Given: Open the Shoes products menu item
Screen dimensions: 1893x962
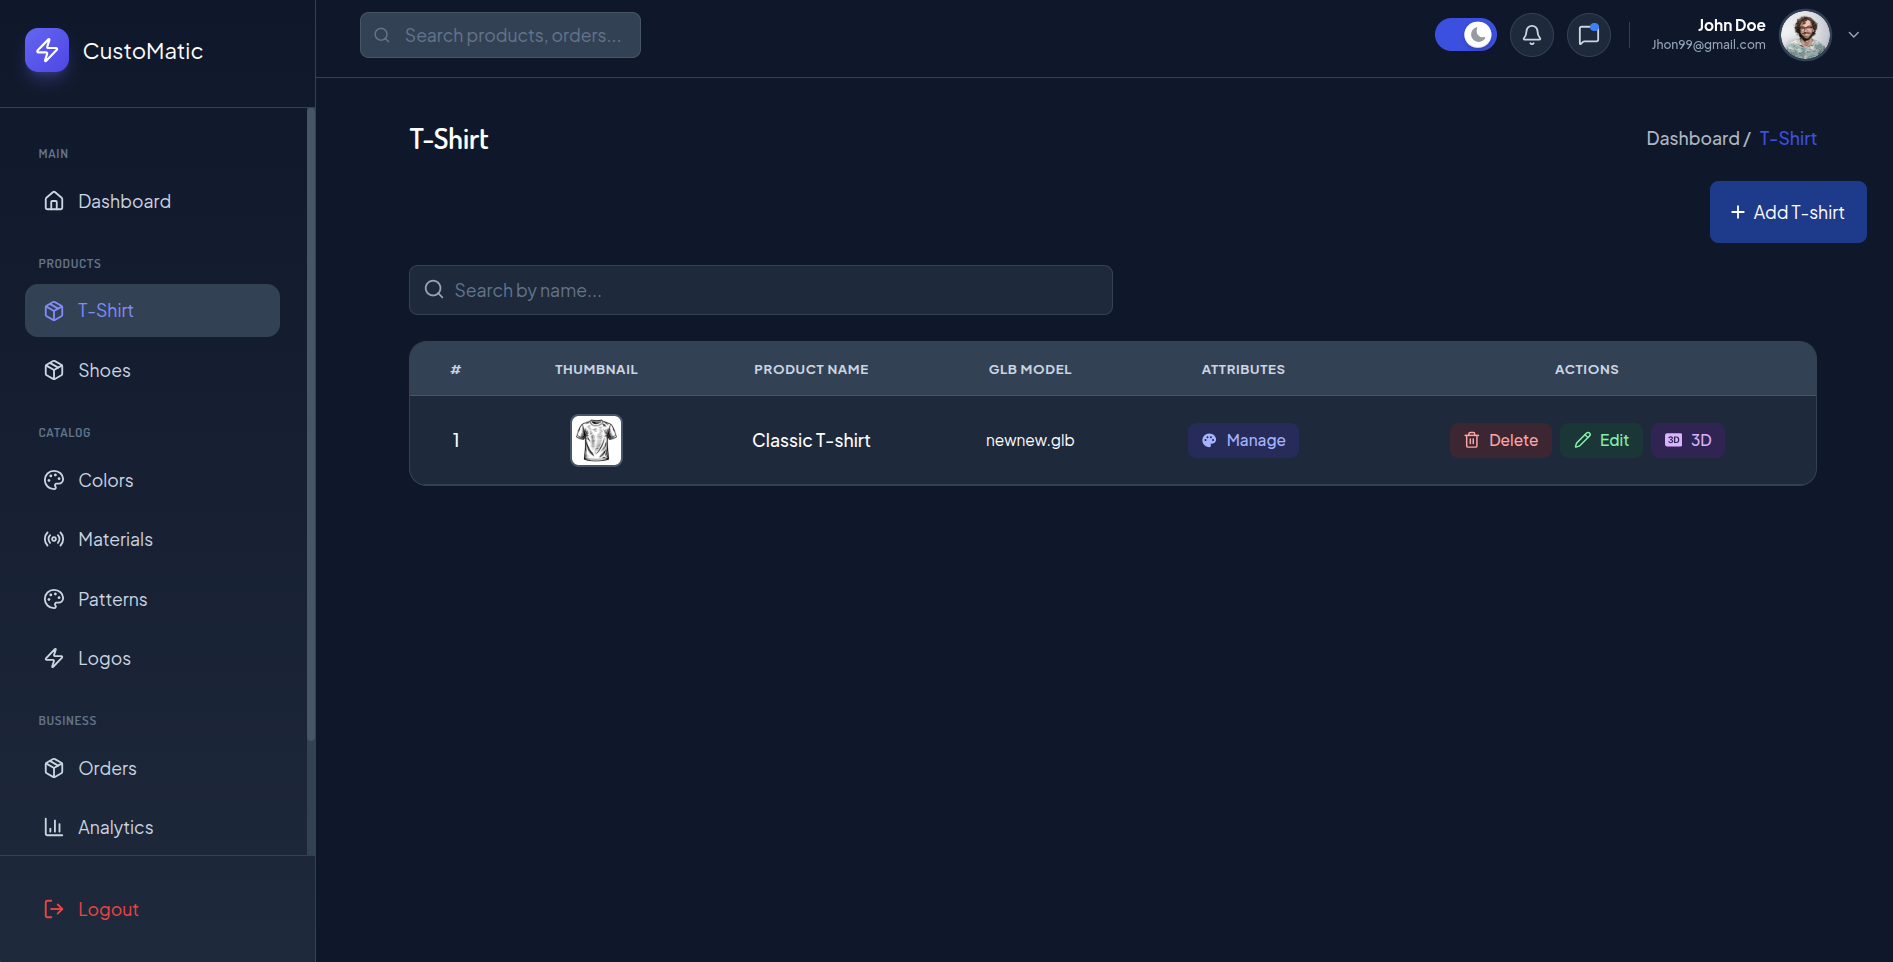Looking at the screenshot, I should (152, 370).
